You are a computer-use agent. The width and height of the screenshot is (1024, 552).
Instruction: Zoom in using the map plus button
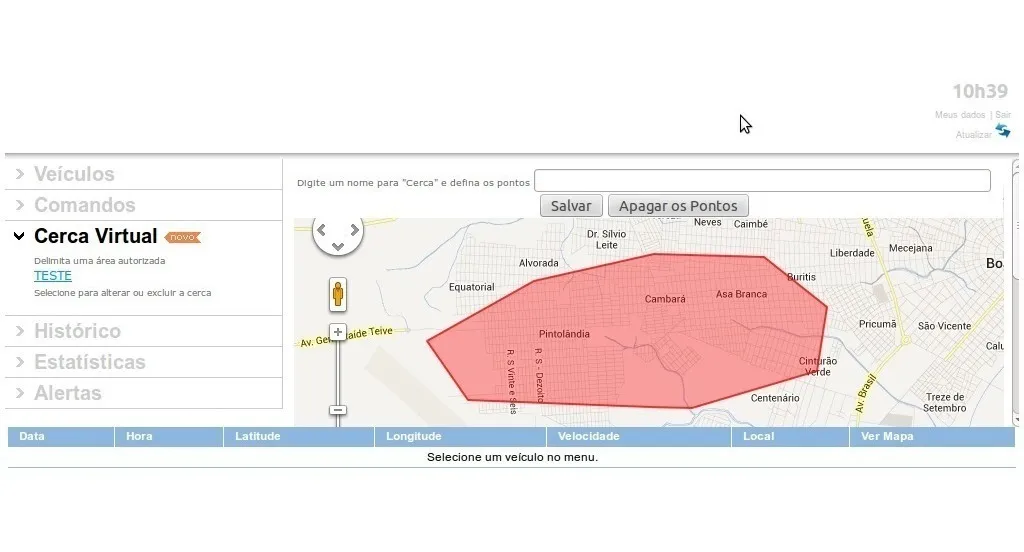338,332
